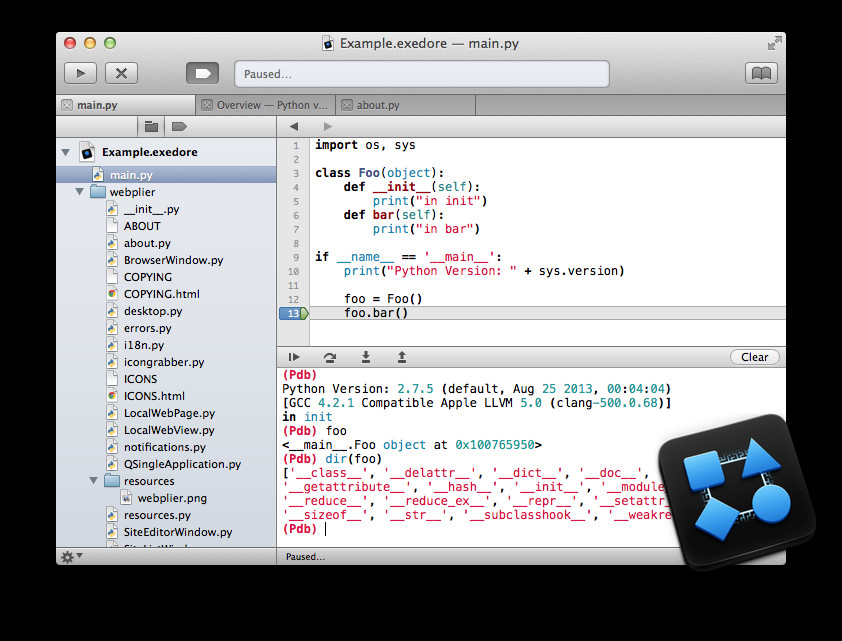Image resolution: width=842 pixels, height=641 pixels.
Task: Click the Chrome icon beside COPYING.html
Action: pyautogui.click(x=112, y=294)
